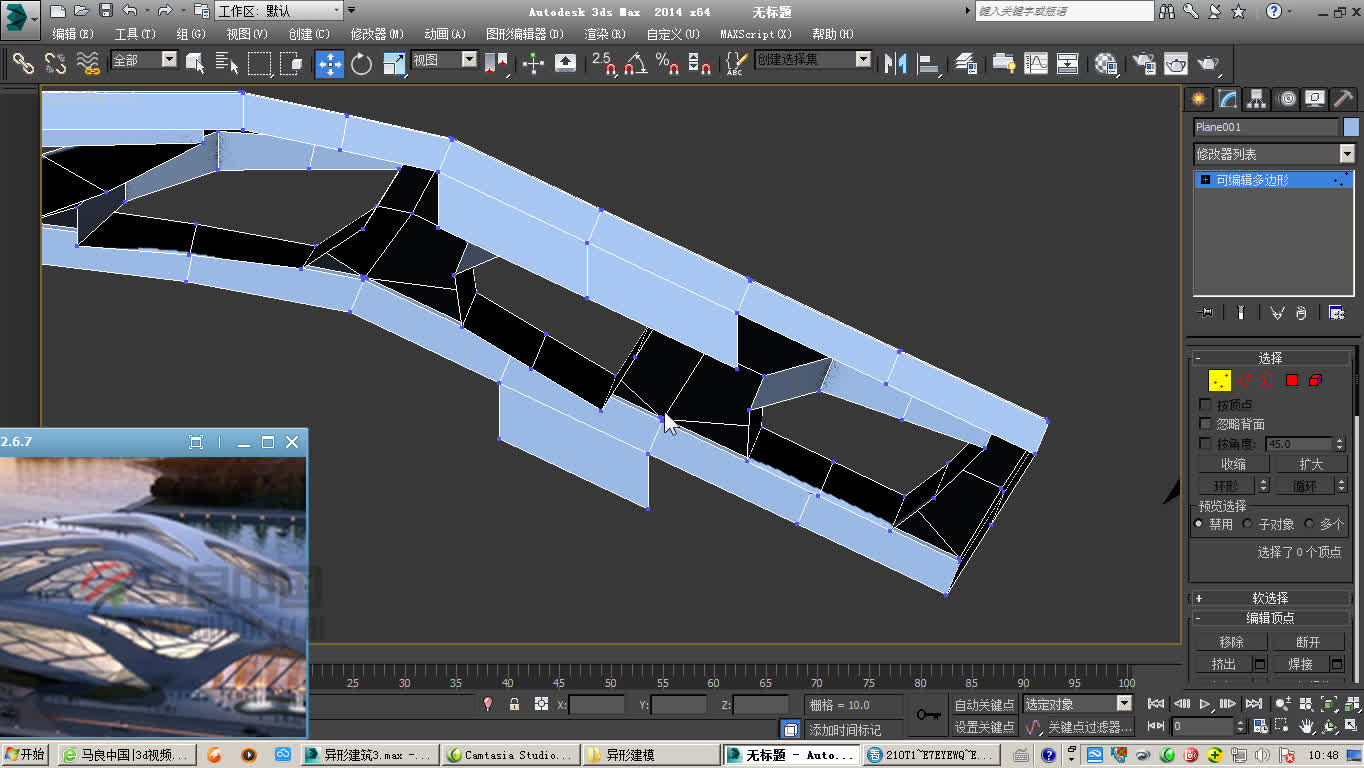Select the Rotate tool

(360, 63)
